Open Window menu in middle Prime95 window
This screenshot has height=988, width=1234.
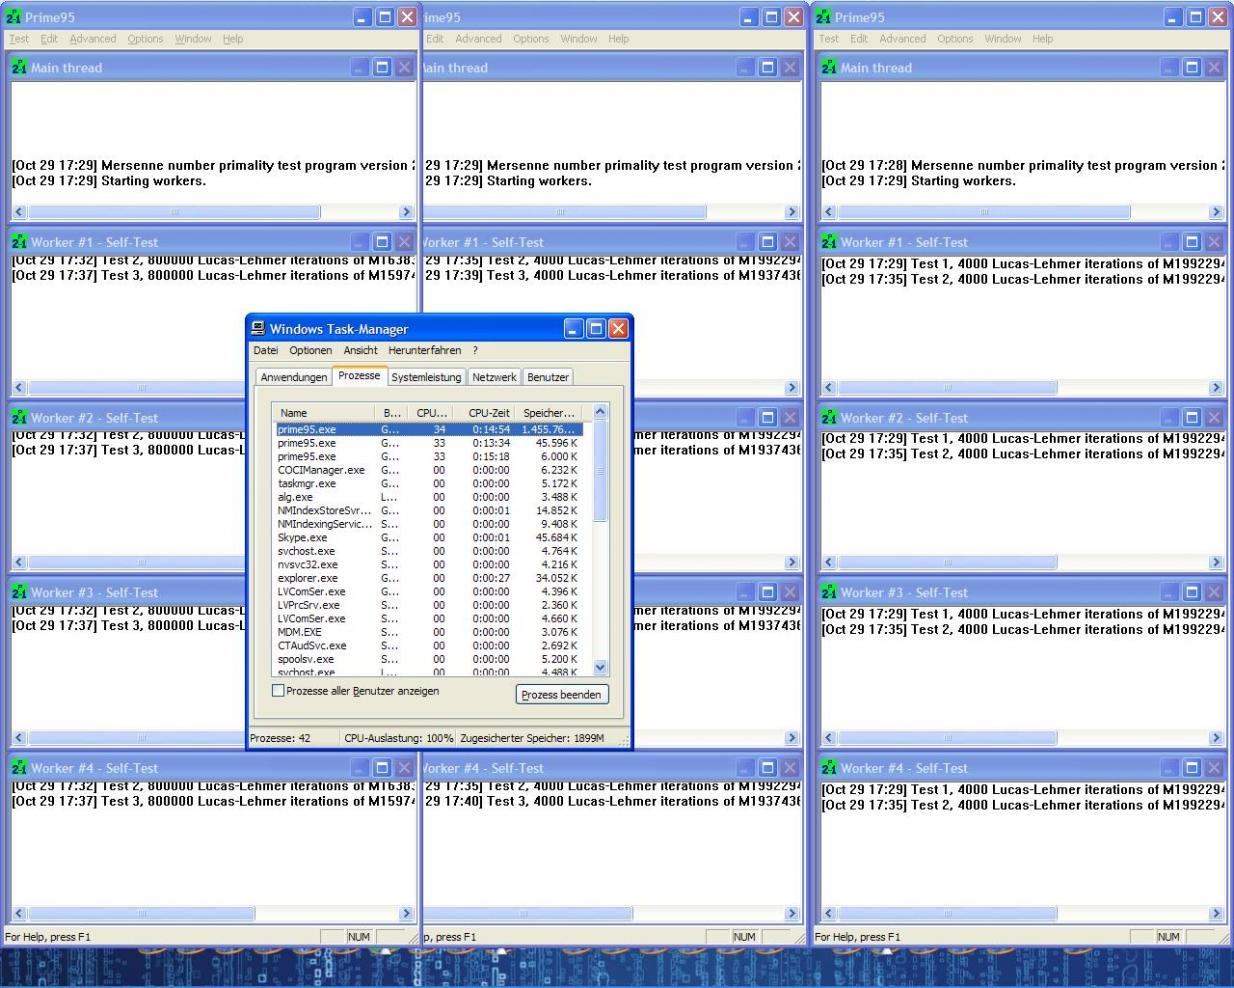click(x=579, y=39)
